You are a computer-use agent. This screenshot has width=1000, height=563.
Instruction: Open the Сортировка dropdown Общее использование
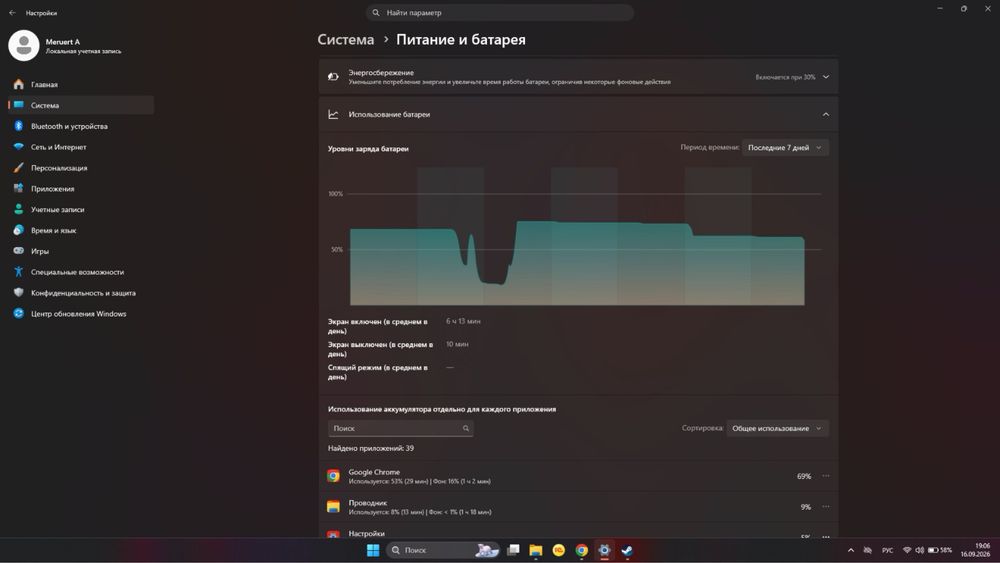tap(777, 428)
